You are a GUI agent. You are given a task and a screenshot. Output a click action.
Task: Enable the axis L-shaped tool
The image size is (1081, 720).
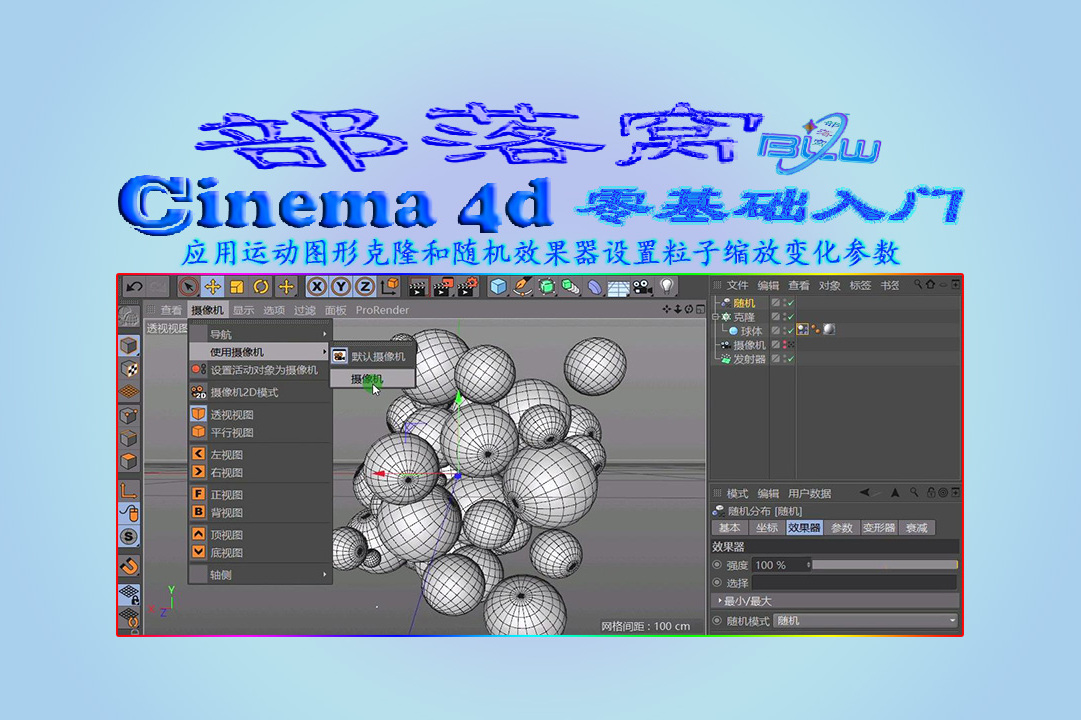129,491
